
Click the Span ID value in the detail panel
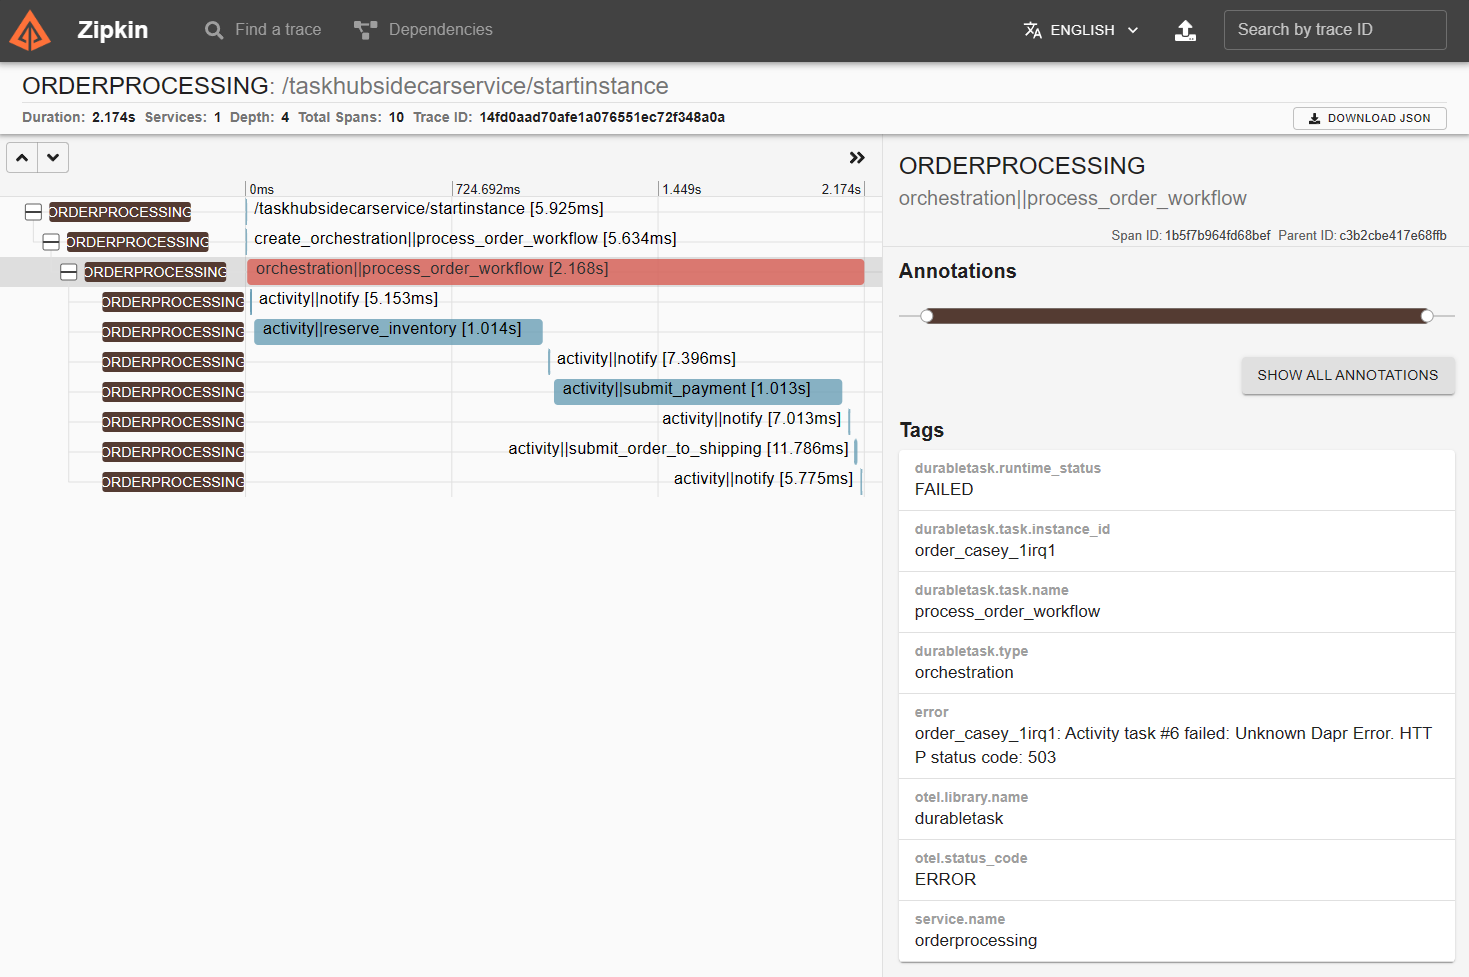pyautogui.click(x=1217, y=236)
